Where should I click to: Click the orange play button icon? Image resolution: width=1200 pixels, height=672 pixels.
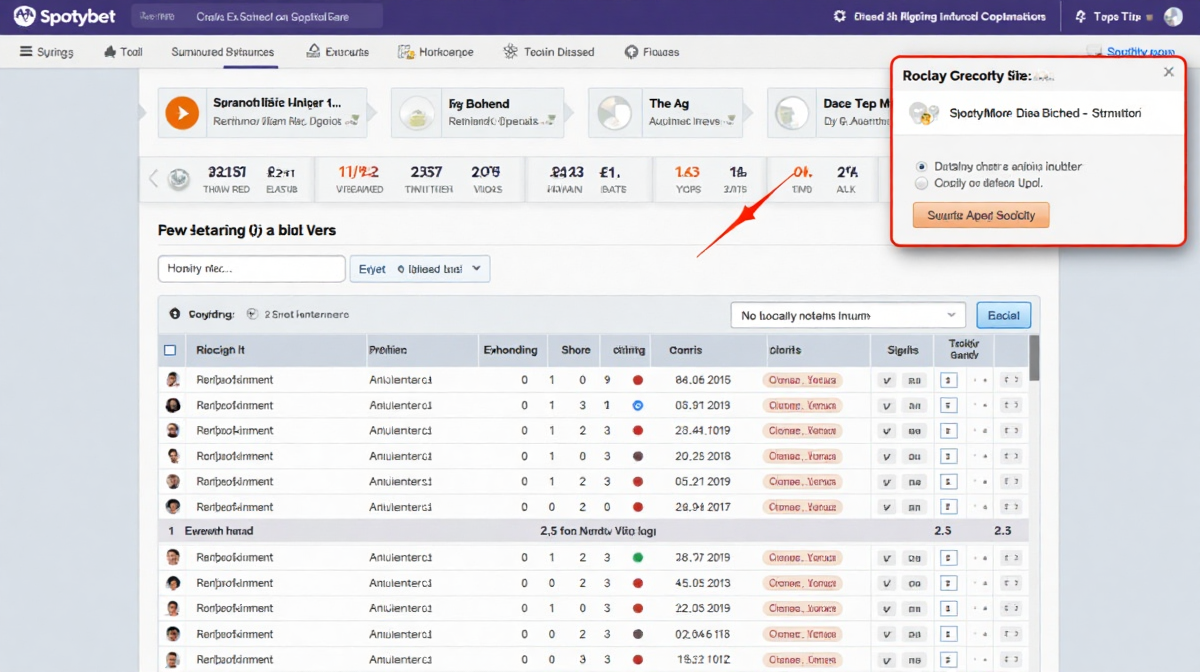182,113
